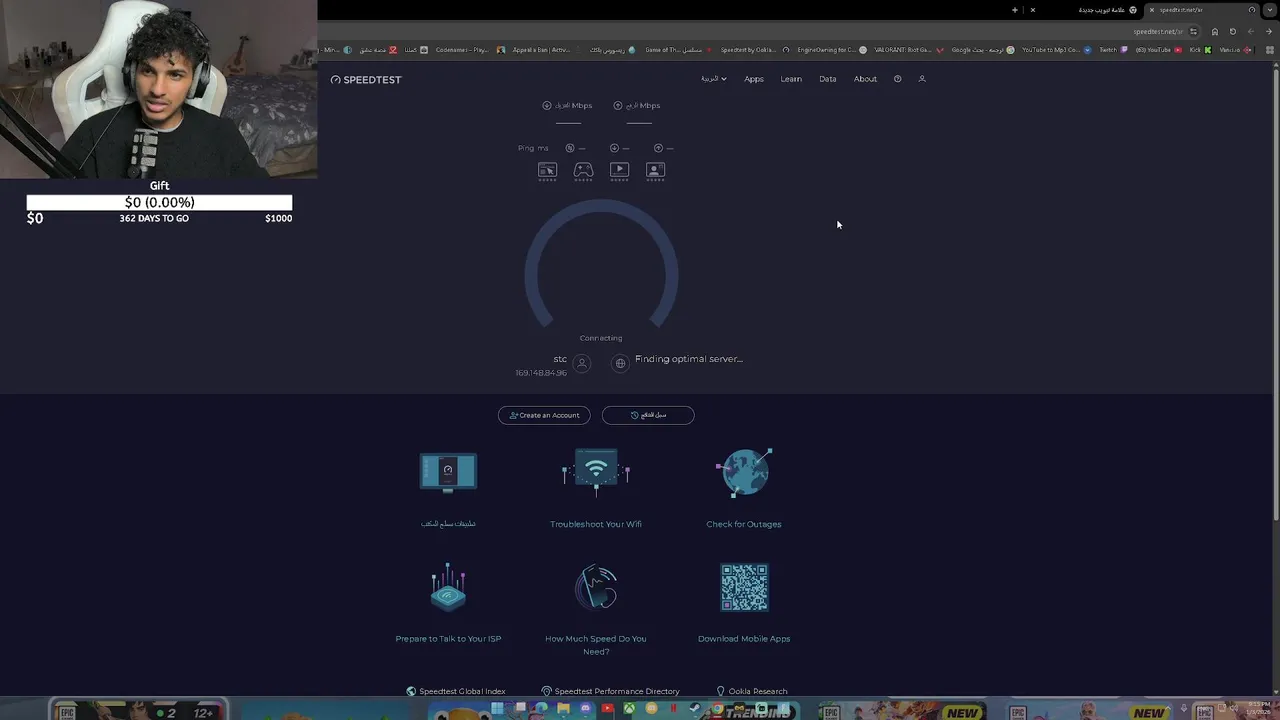Open Download Mobile Apps link
Screen dimensions: 1280x720
[x=744, y=639]
